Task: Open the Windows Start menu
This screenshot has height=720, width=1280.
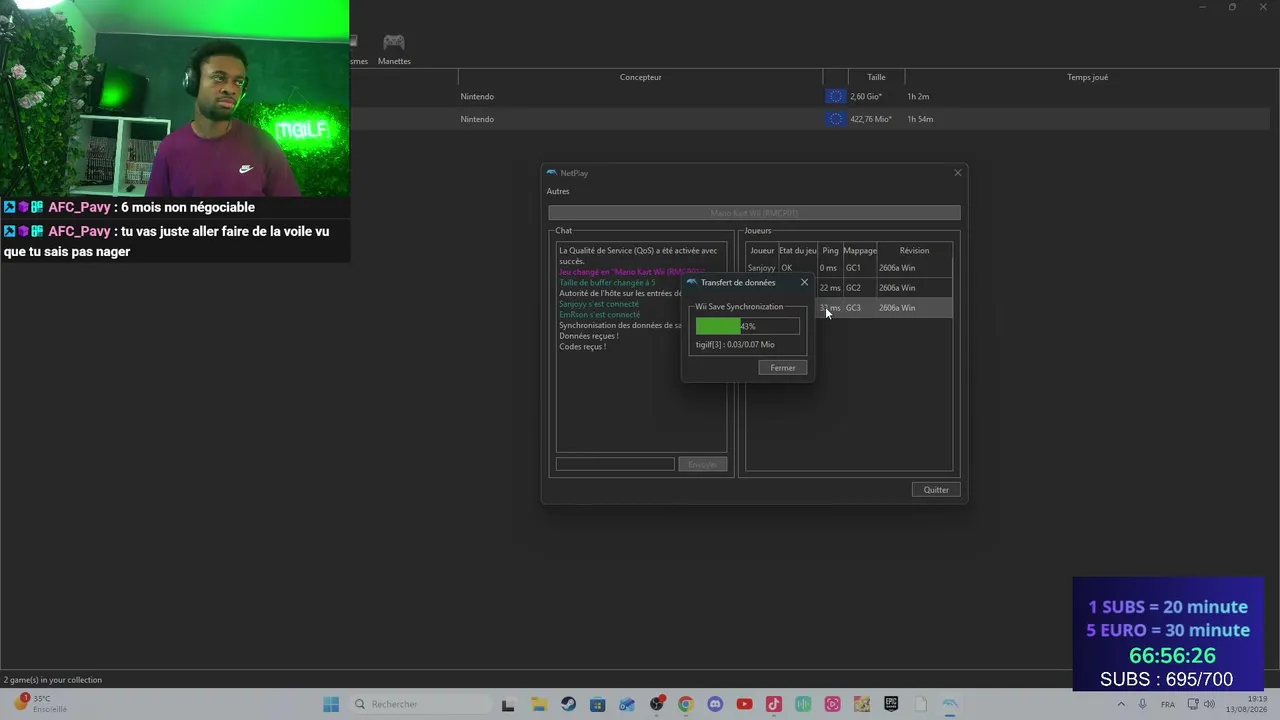Action: point(331,704)
